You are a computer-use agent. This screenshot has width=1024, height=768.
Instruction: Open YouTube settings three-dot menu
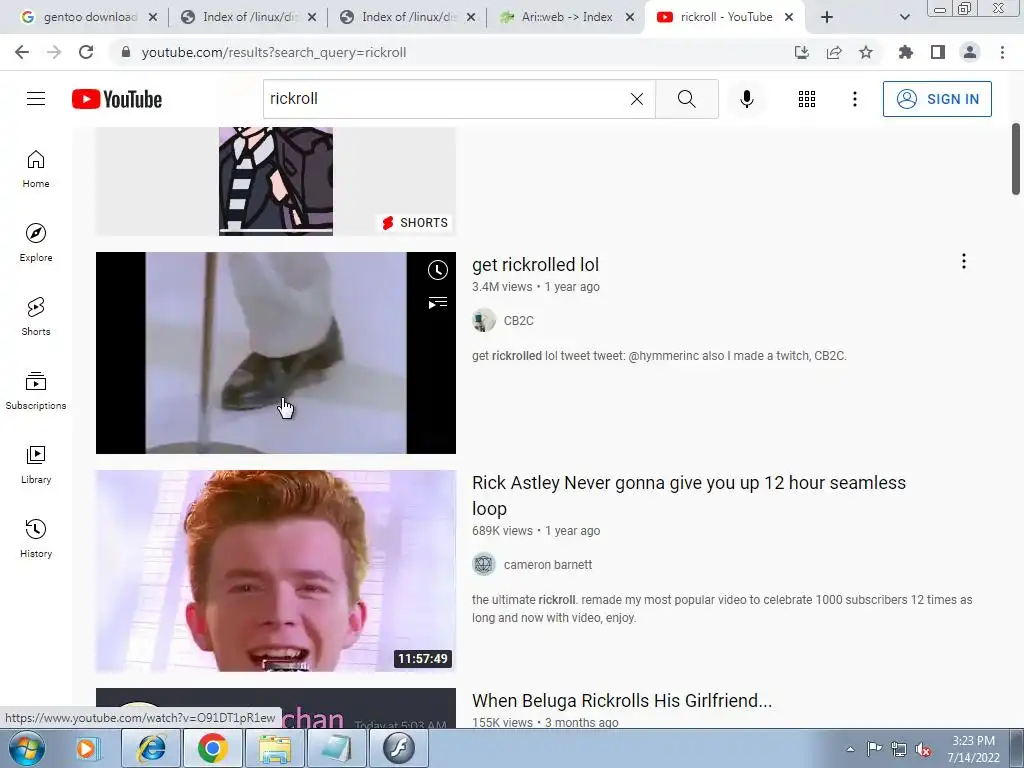(854, 99)
